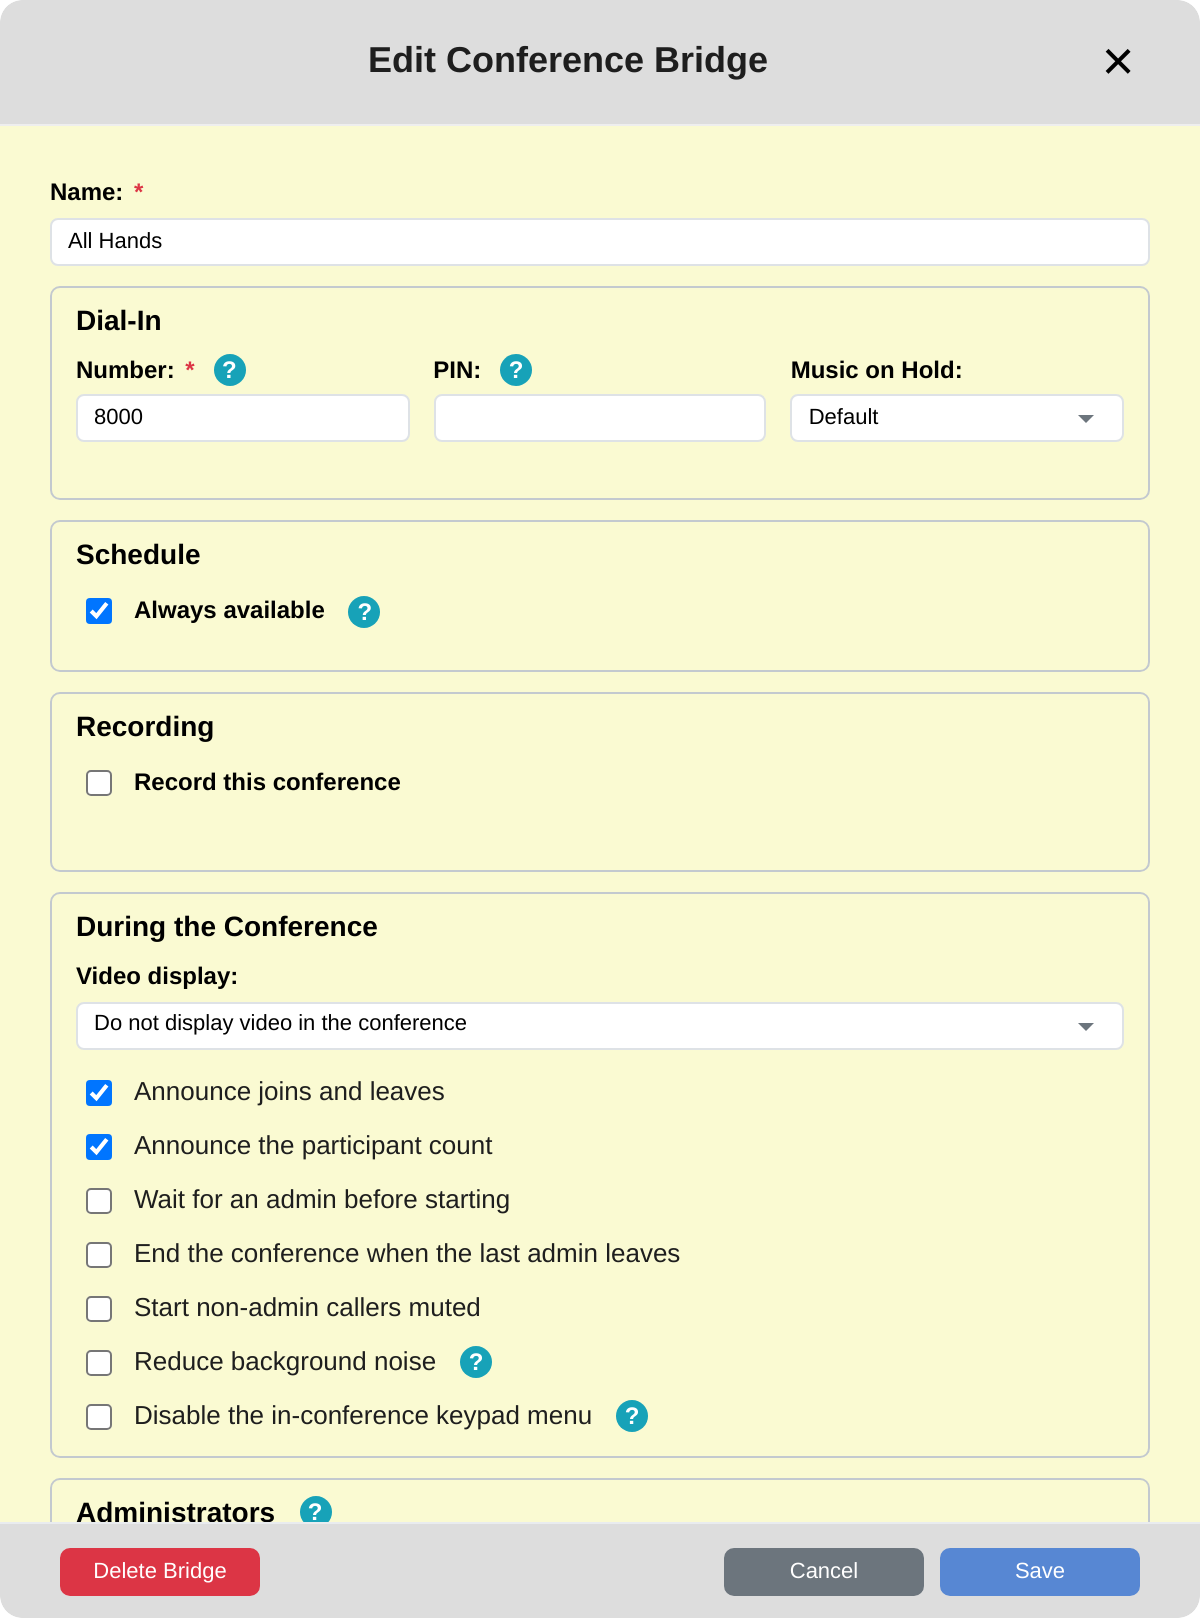Show help for Reduce background noise
The width and height of the screenshot is (1200, 1618).
pyautogui.click(x=476, y=1362)
